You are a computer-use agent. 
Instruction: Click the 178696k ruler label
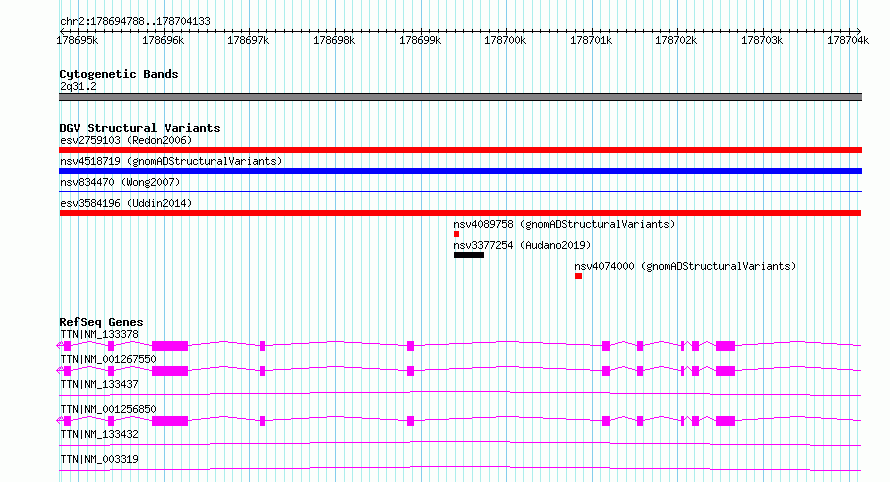tap(163, 40)
